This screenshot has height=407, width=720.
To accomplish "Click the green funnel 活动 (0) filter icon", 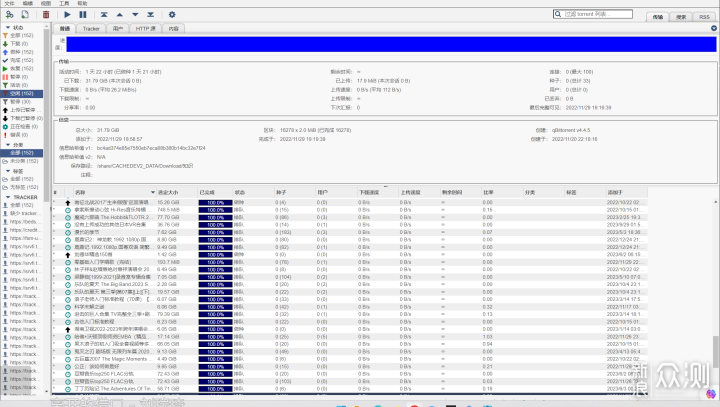I will [6, 85].
